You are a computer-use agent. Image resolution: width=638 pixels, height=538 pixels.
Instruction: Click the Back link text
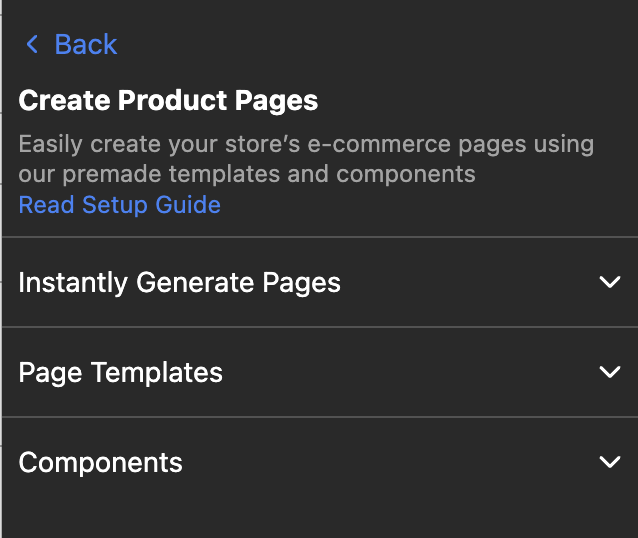coord(85,44)
